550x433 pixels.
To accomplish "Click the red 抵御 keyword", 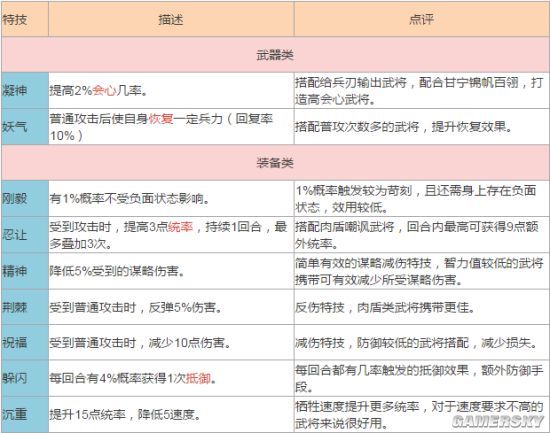I will click(198, 378).
